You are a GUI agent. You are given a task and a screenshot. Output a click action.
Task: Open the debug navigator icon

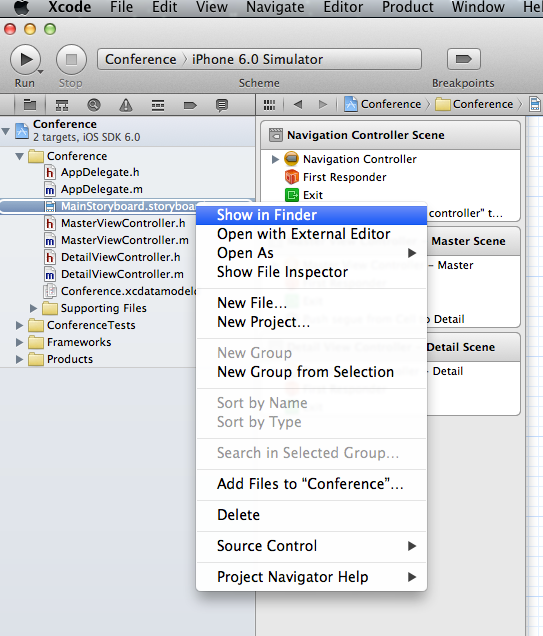pos(158,105)
